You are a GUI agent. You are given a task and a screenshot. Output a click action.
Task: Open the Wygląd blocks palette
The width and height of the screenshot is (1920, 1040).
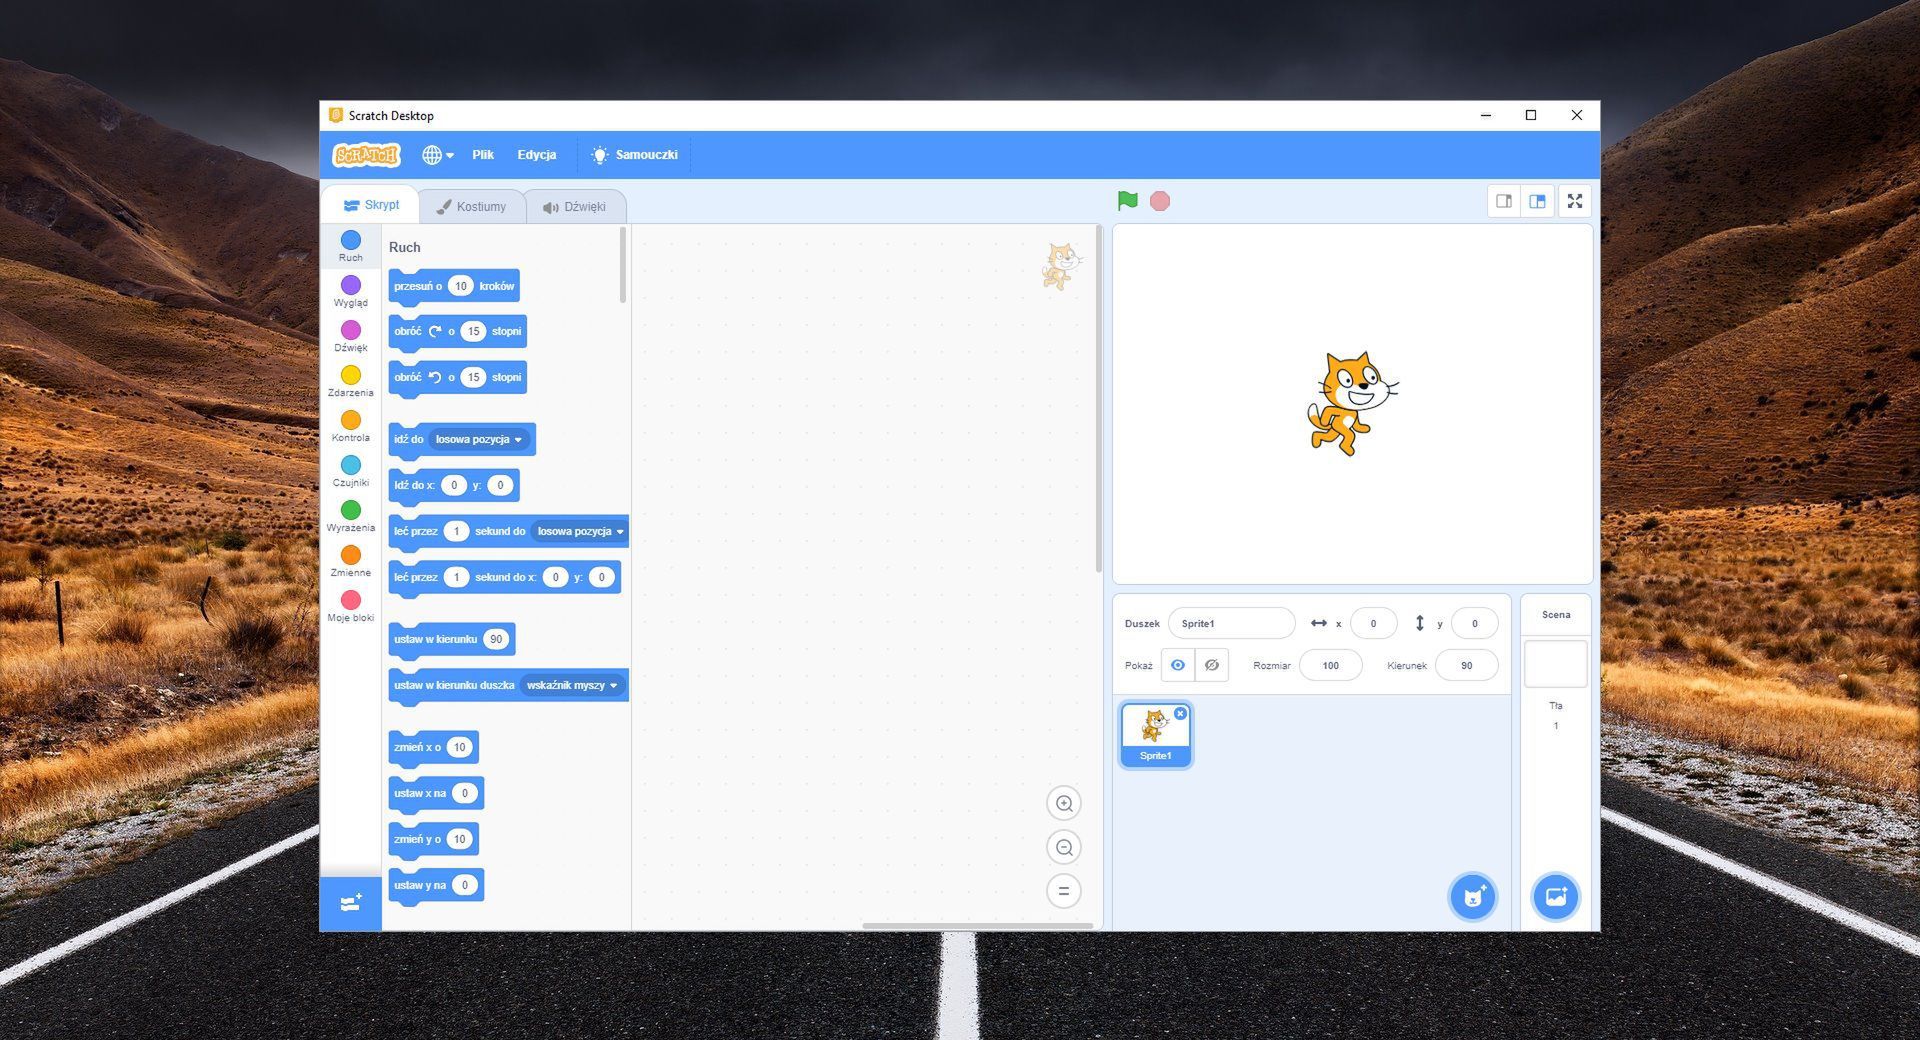[351, 292]
